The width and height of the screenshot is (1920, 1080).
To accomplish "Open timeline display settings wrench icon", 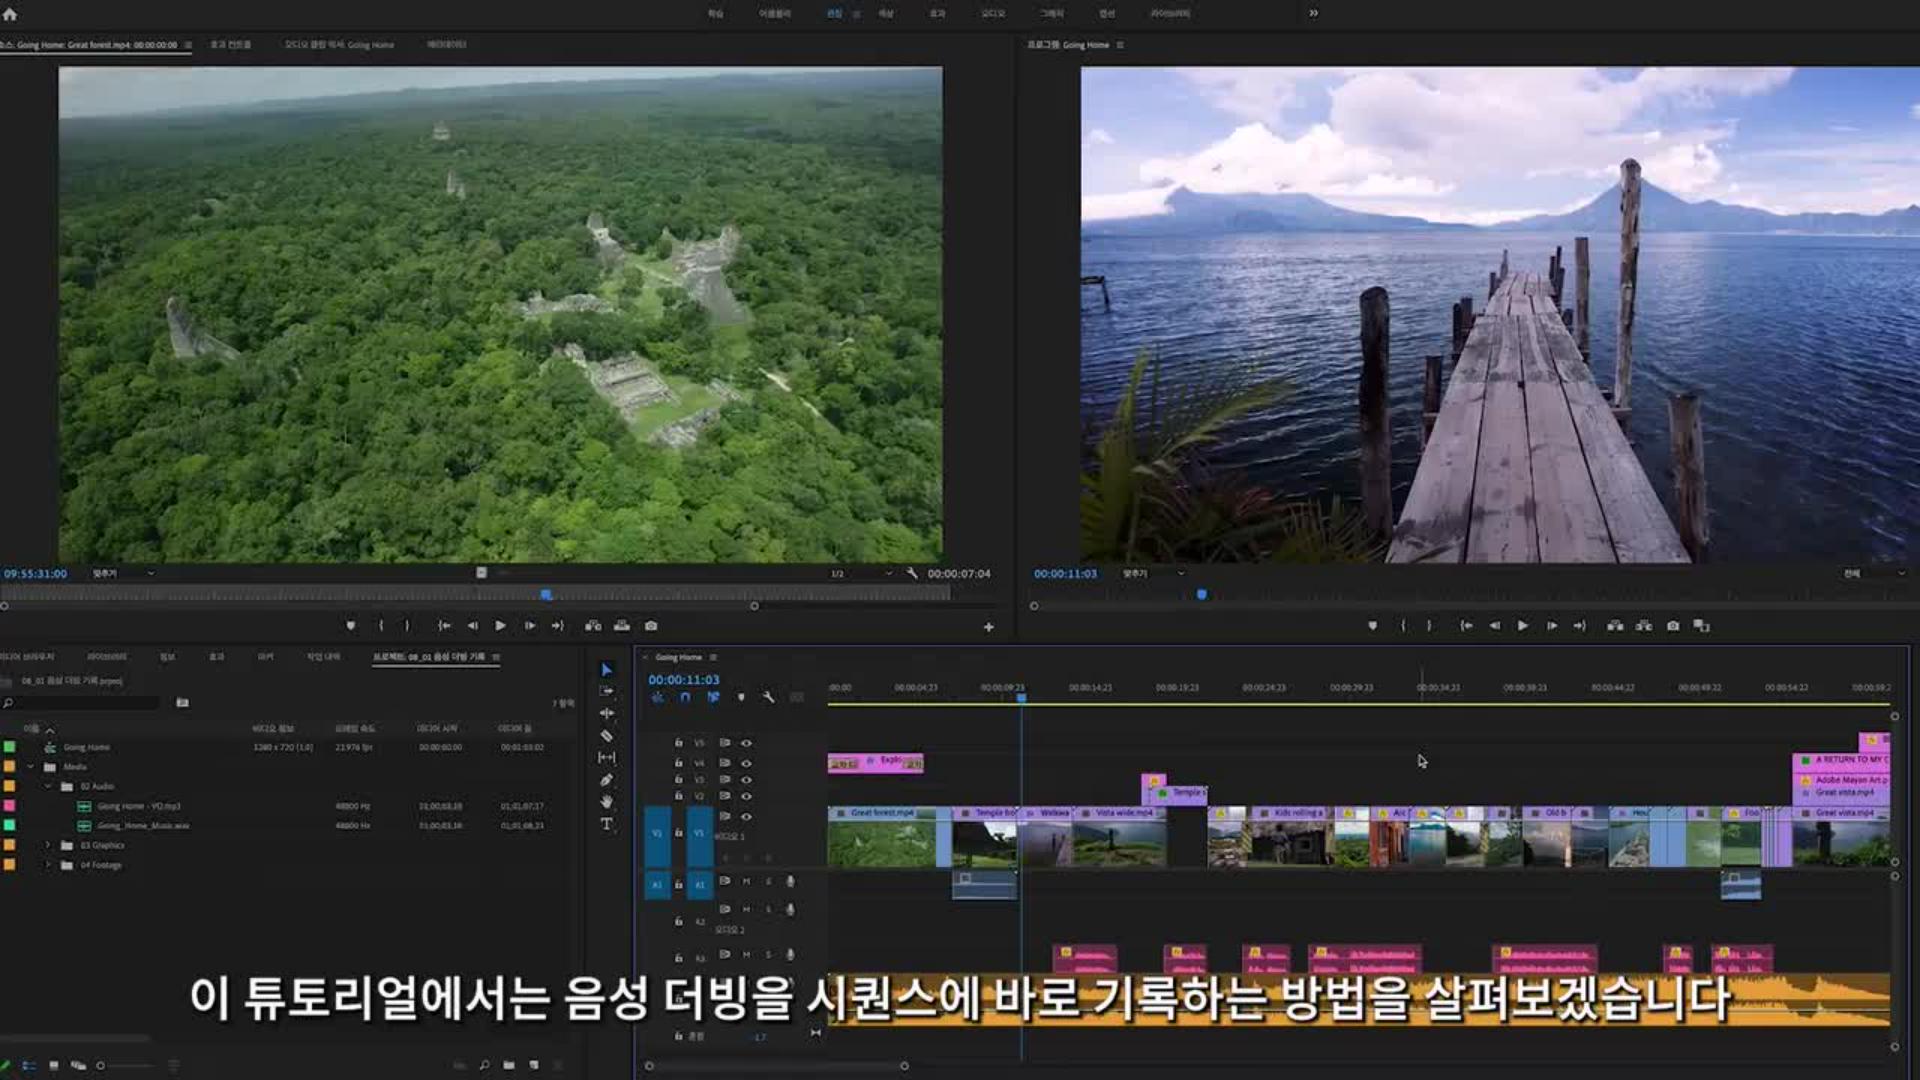I will 768,697.
